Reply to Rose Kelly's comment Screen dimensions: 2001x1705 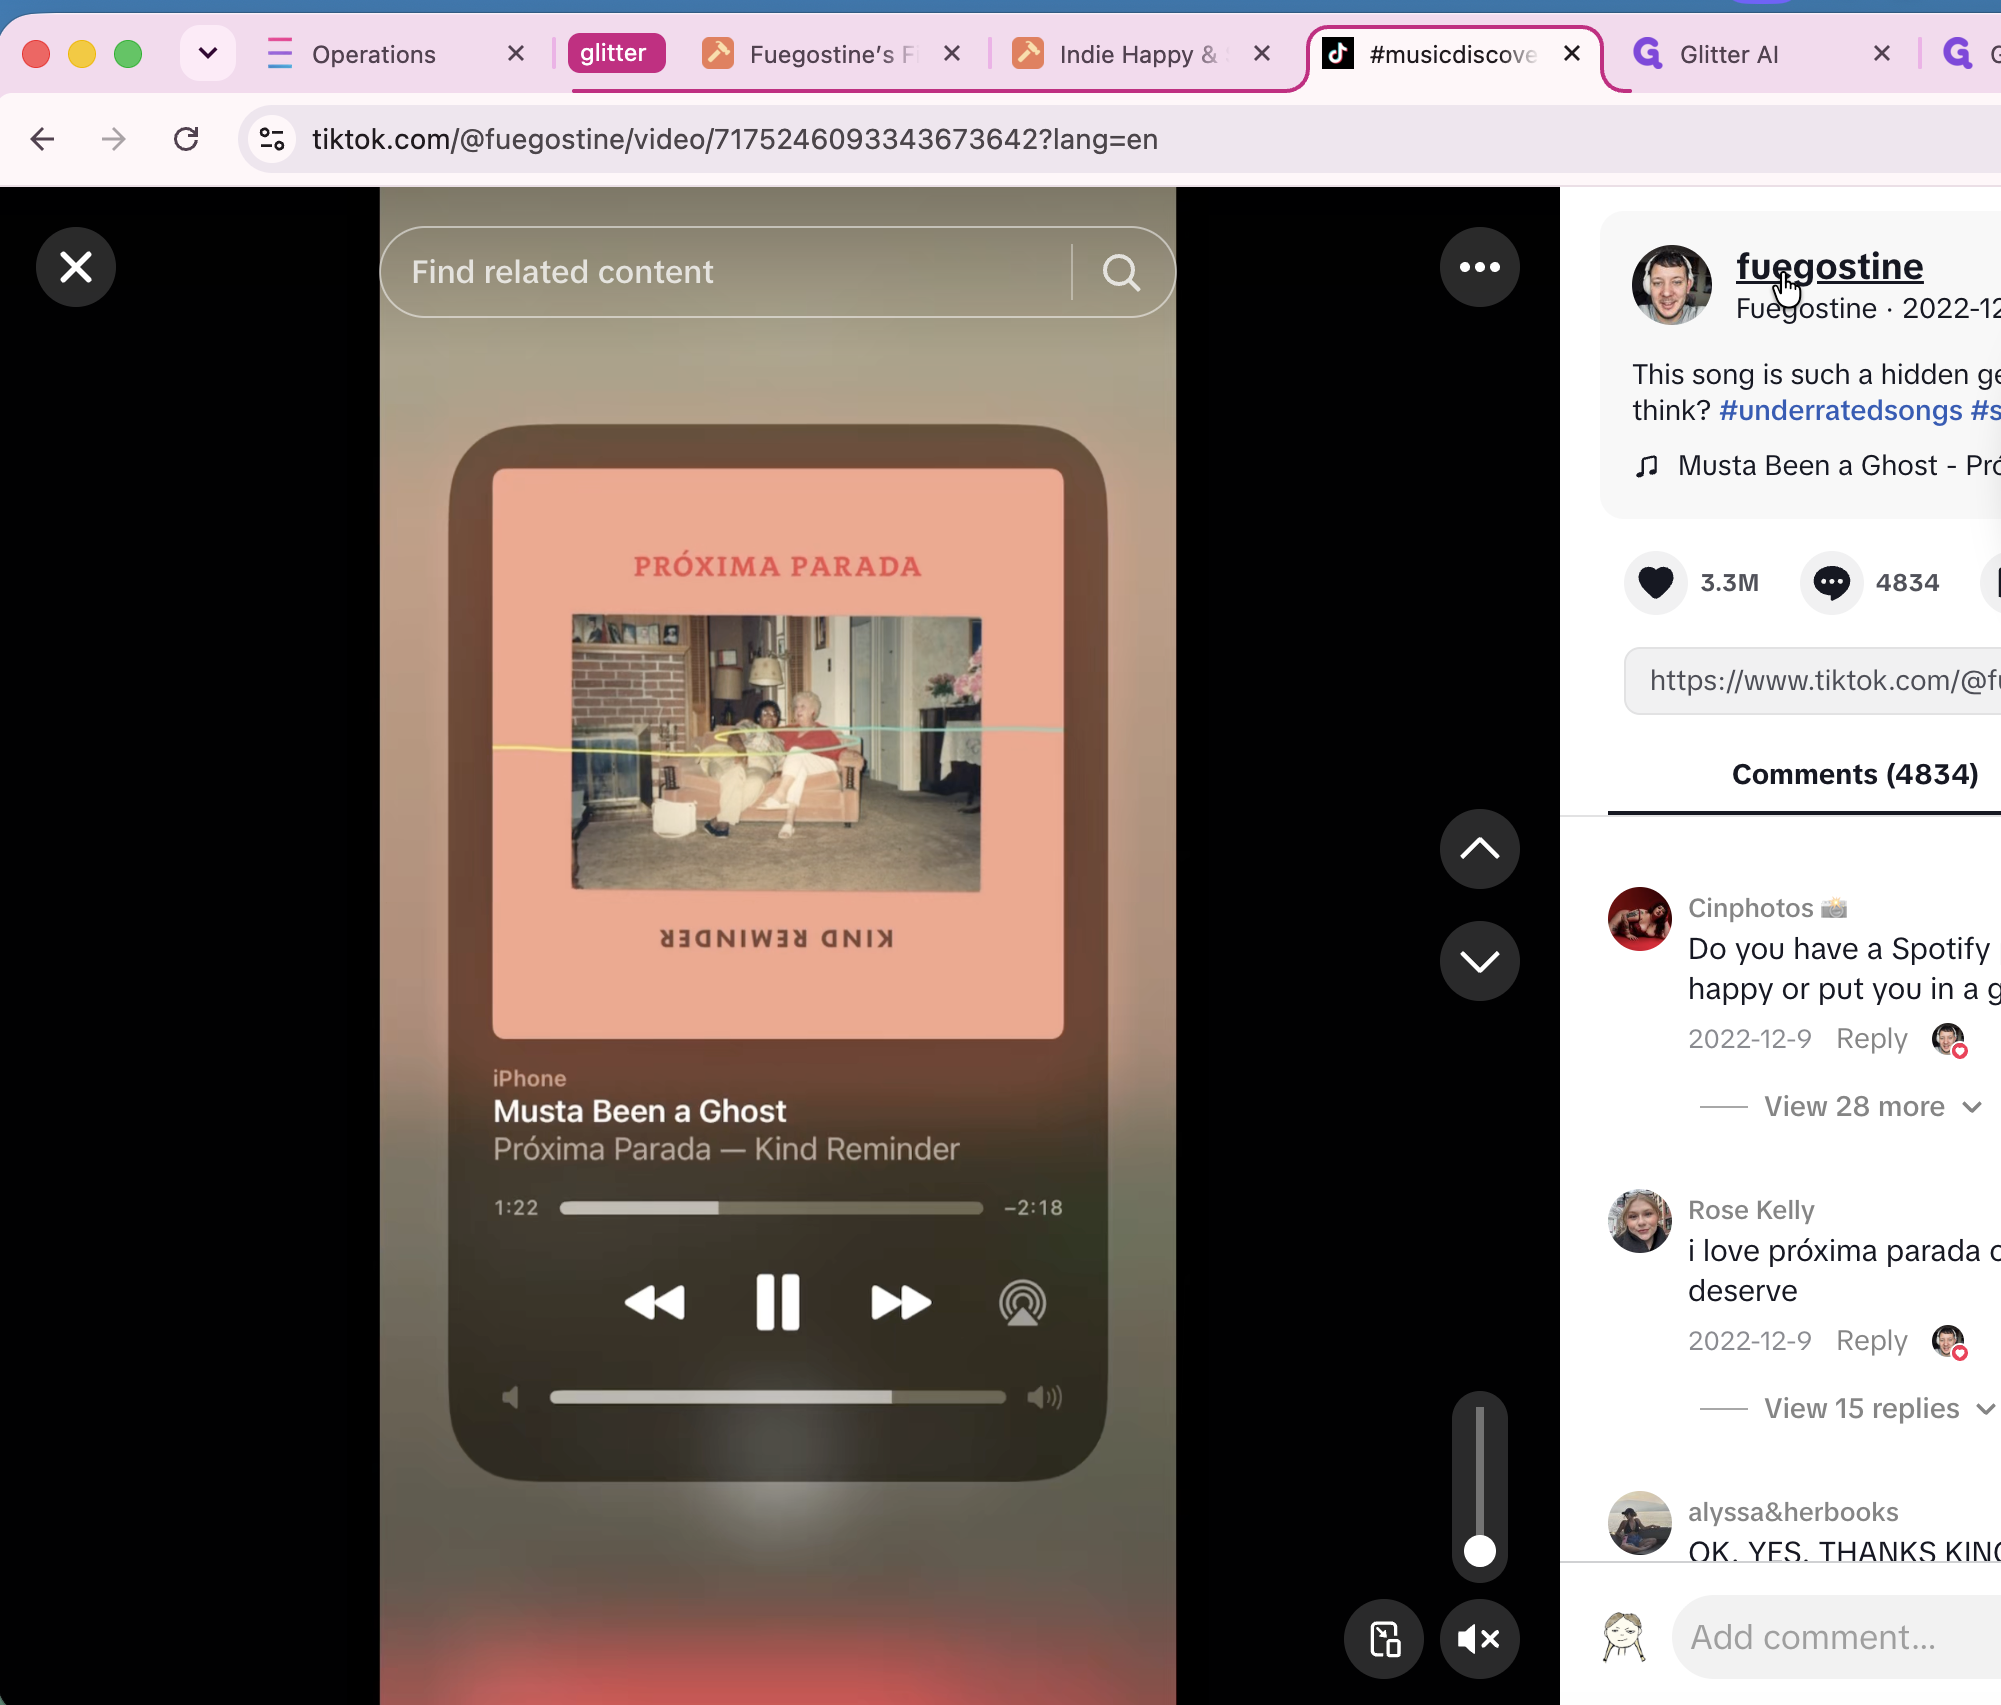click(1871, 1340)
